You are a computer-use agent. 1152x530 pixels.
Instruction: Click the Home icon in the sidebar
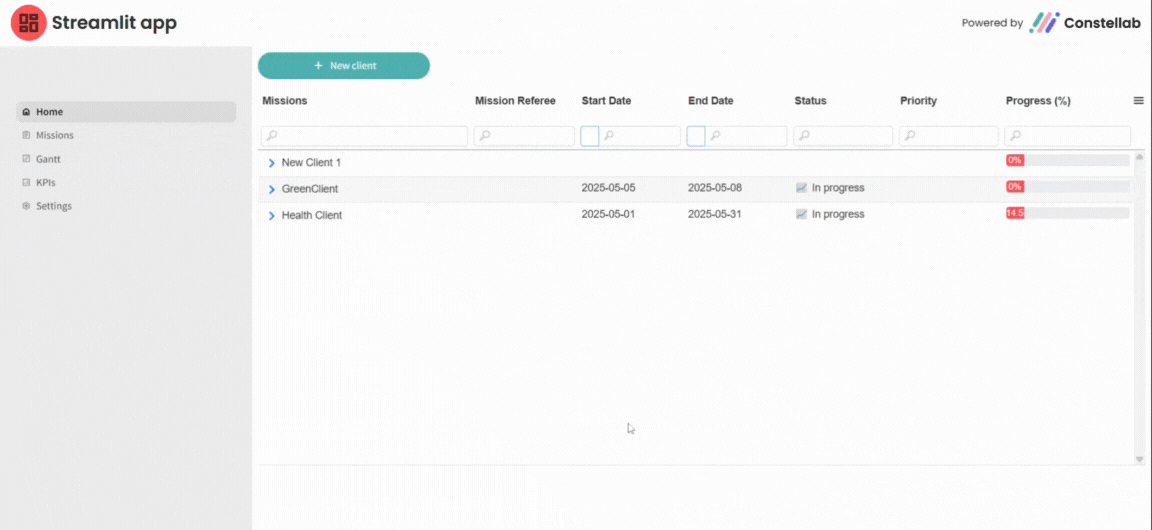(x=26, y=112)
